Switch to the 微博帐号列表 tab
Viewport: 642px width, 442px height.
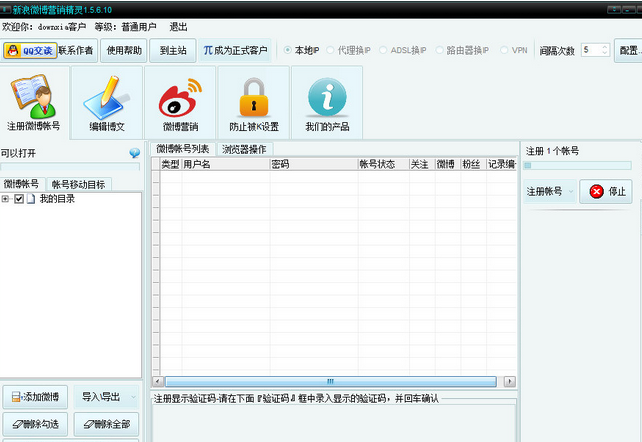pyautogui.click(x=183, y=149)
